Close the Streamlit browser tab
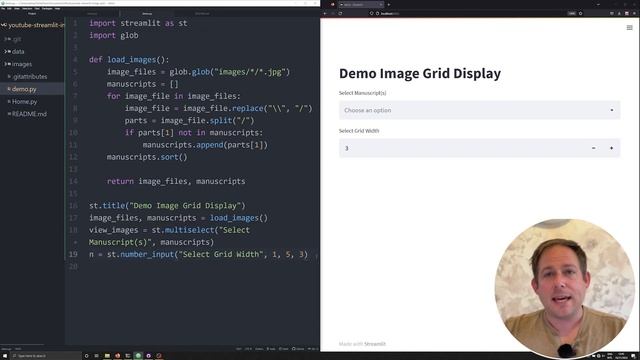640x360 pixels. (381, 4)
